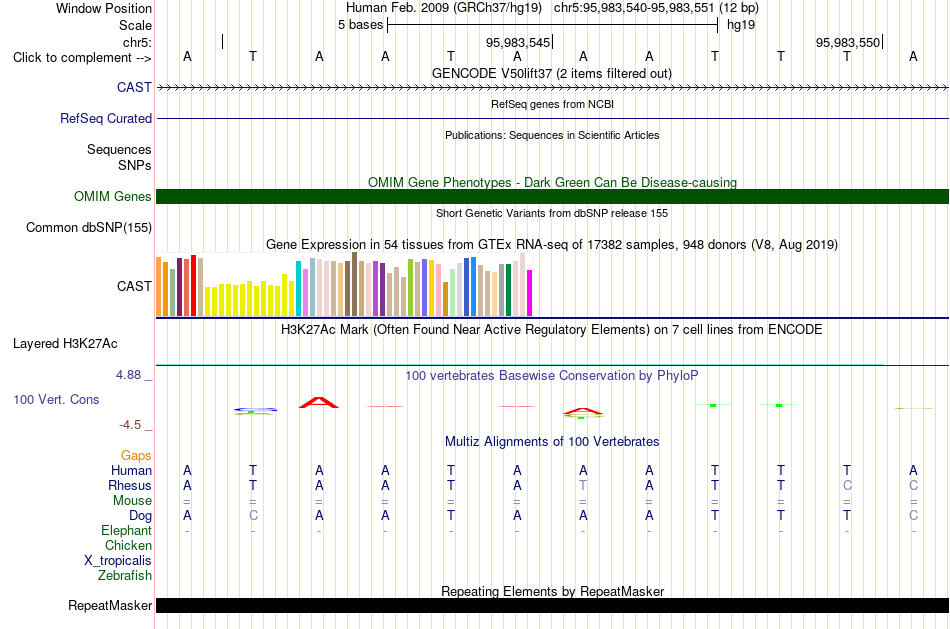The image size is (950, 629).
Task: Open the Layered H3K27Ac track label
Action: (65, 344)
